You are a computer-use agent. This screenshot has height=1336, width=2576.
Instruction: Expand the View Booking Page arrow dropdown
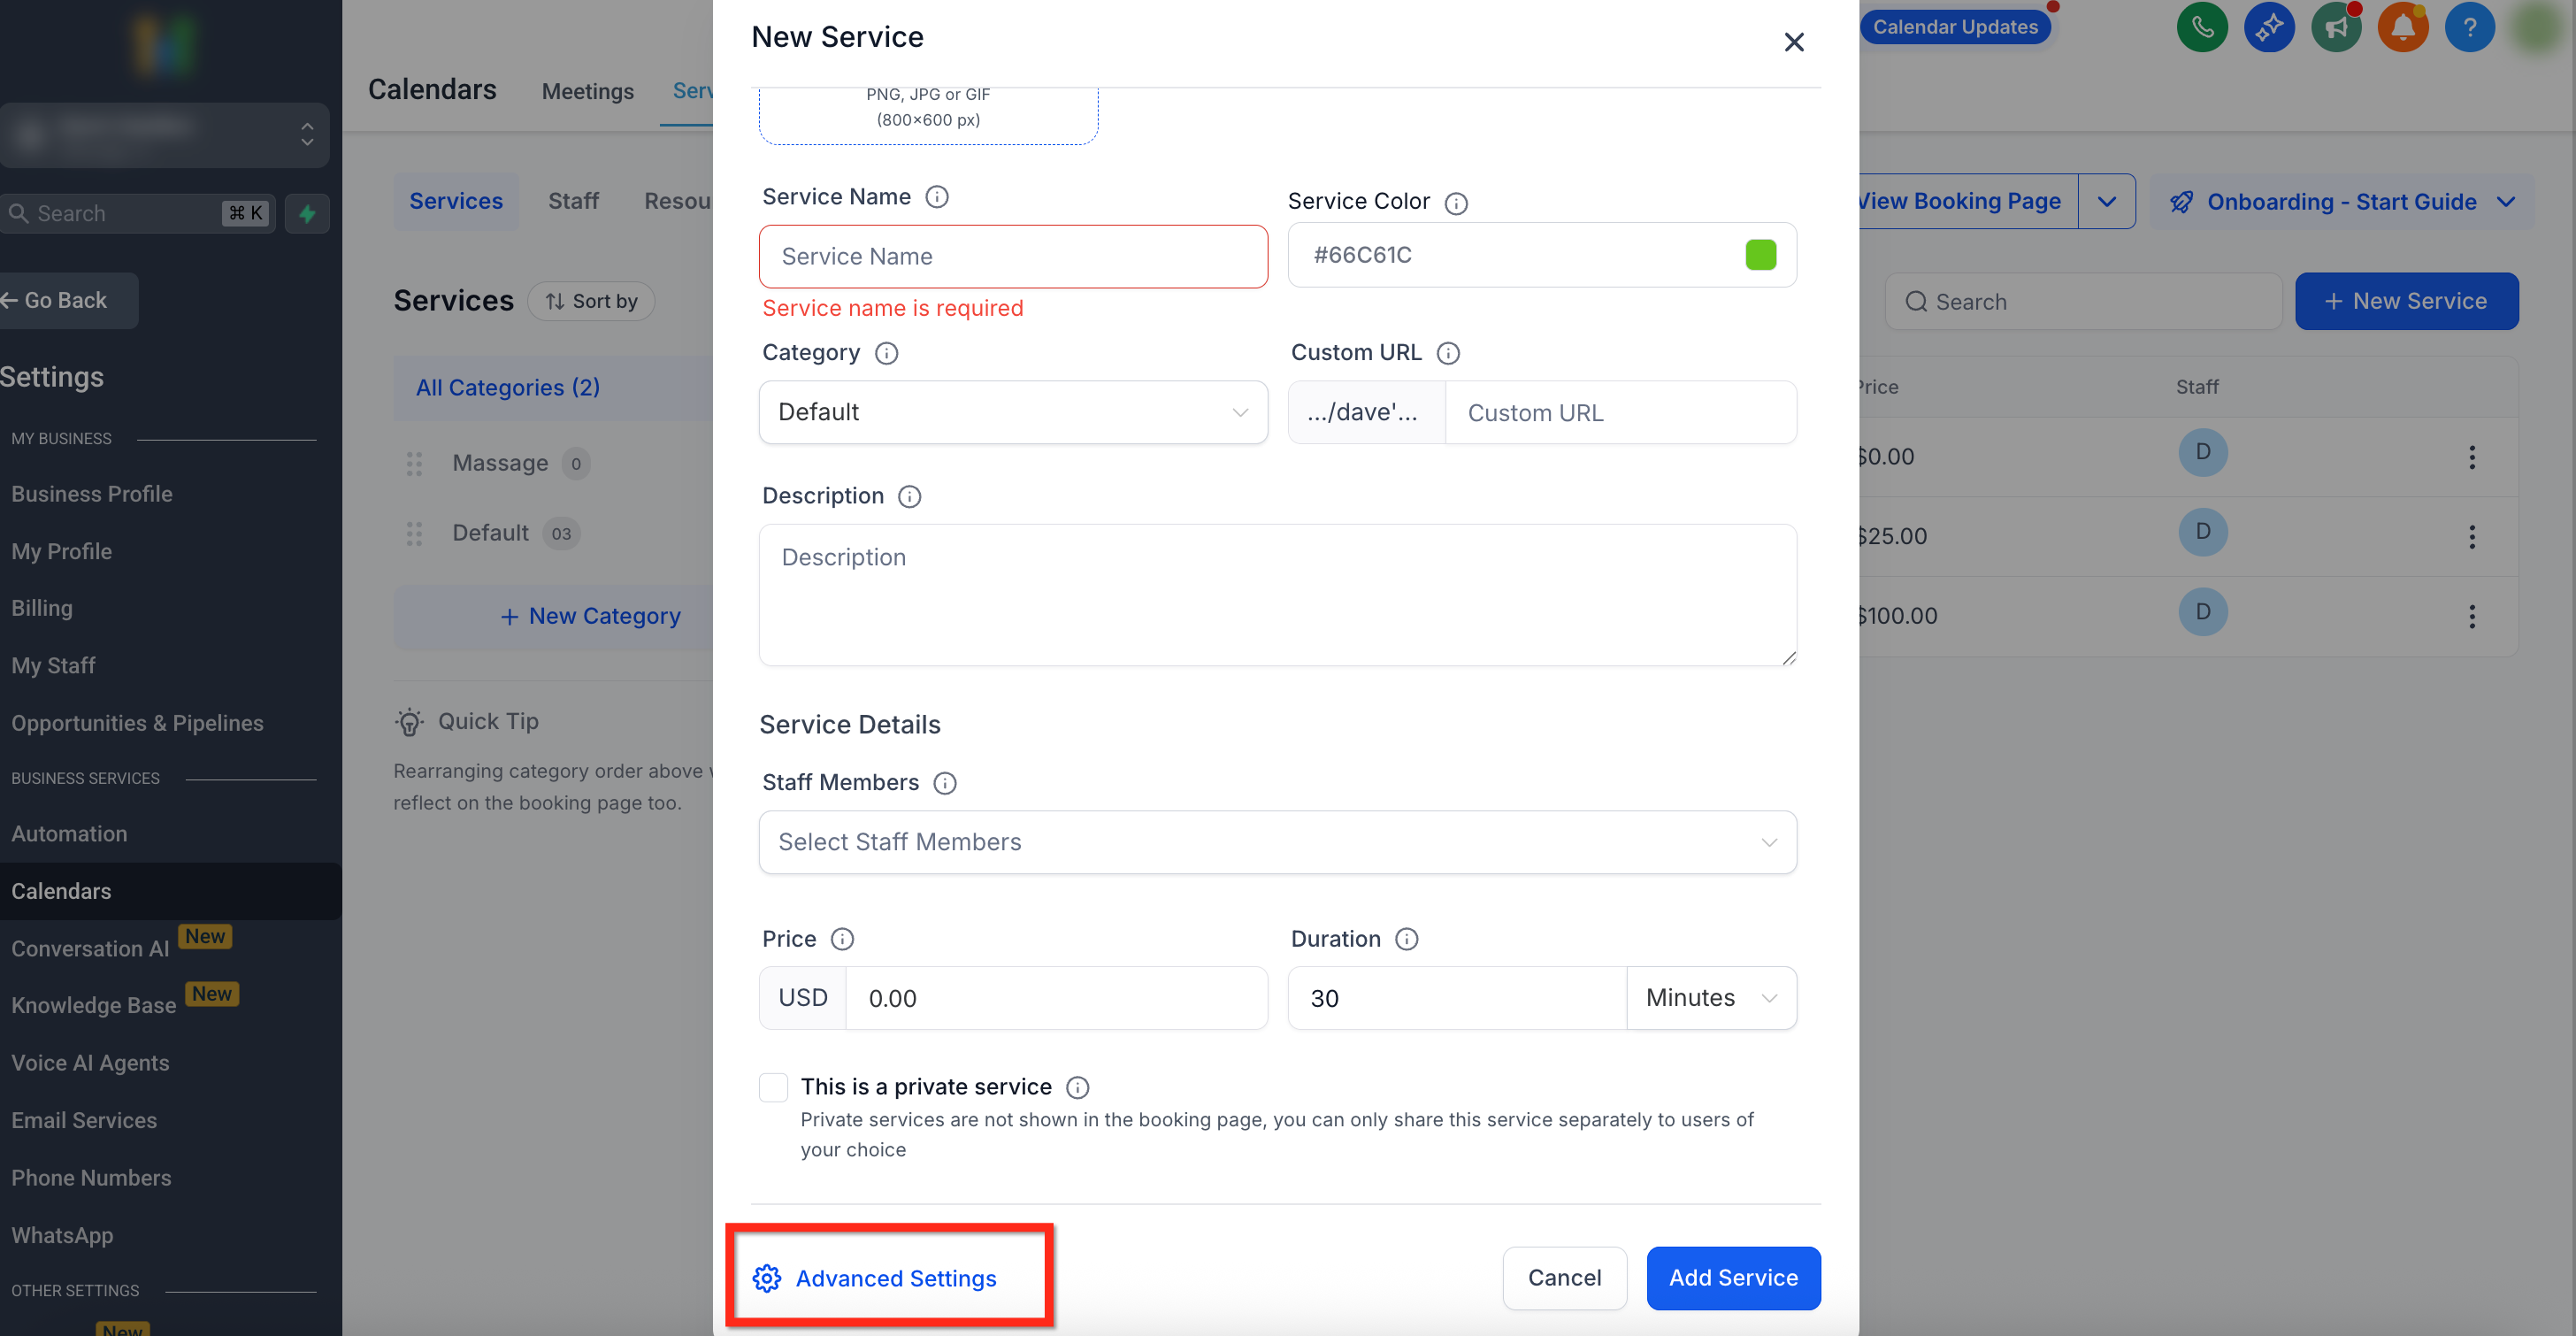tap(2106, 202)
